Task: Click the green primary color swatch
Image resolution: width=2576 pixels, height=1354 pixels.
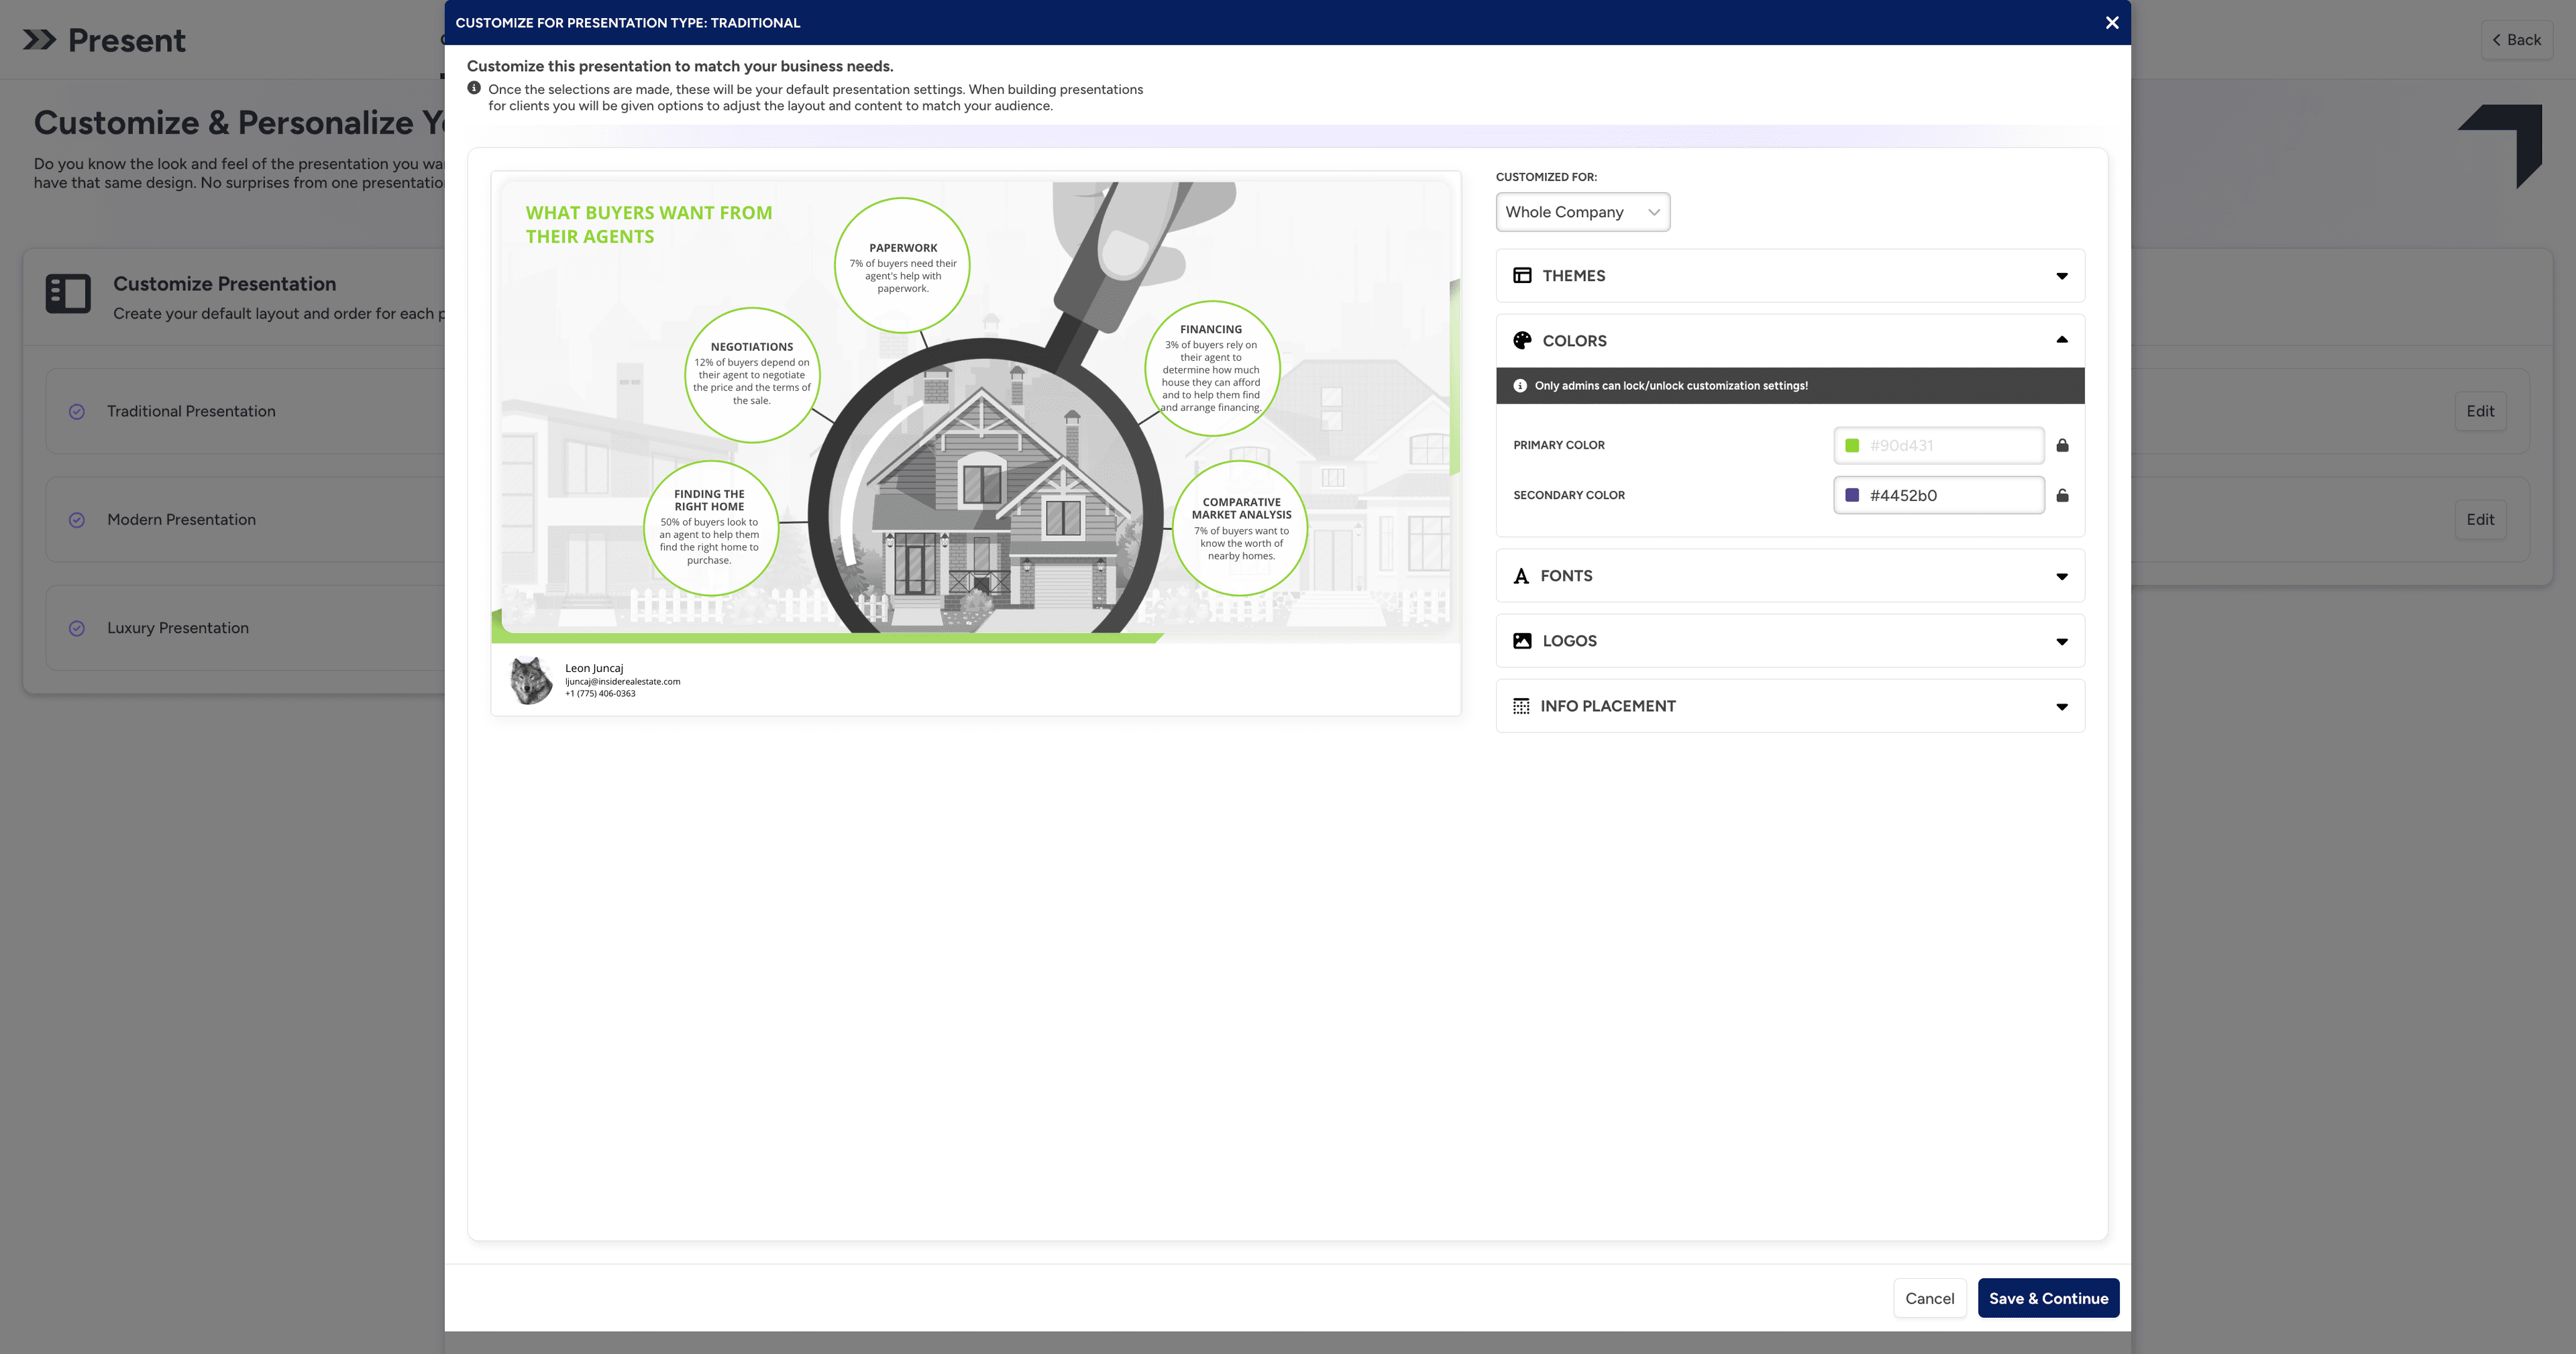Action: (1852, 445)
